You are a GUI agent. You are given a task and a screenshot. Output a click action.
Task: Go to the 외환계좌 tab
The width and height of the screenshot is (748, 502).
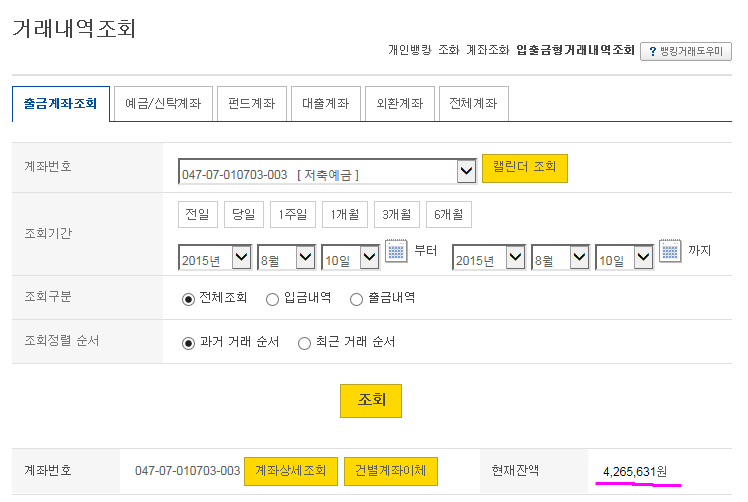pyautogui.click(x=400, y=103)
